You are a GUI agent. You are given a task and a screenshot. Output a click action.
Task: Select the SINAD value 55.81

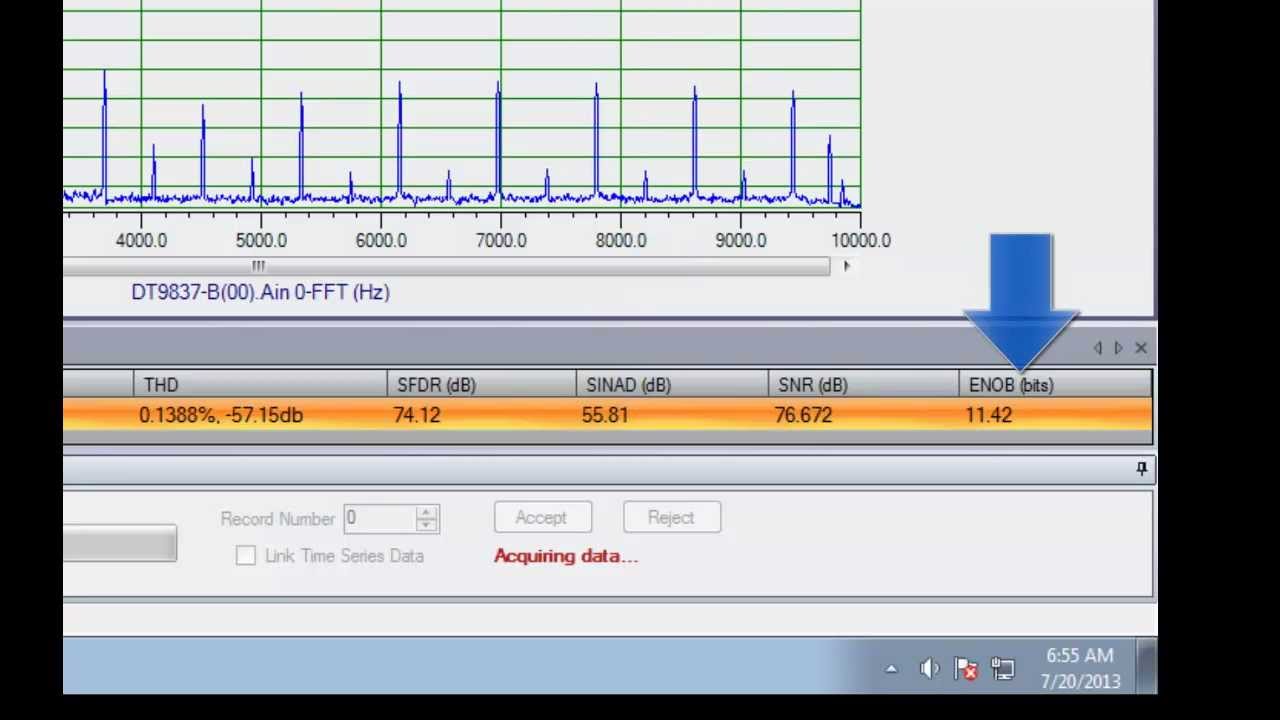pos(605,415)
